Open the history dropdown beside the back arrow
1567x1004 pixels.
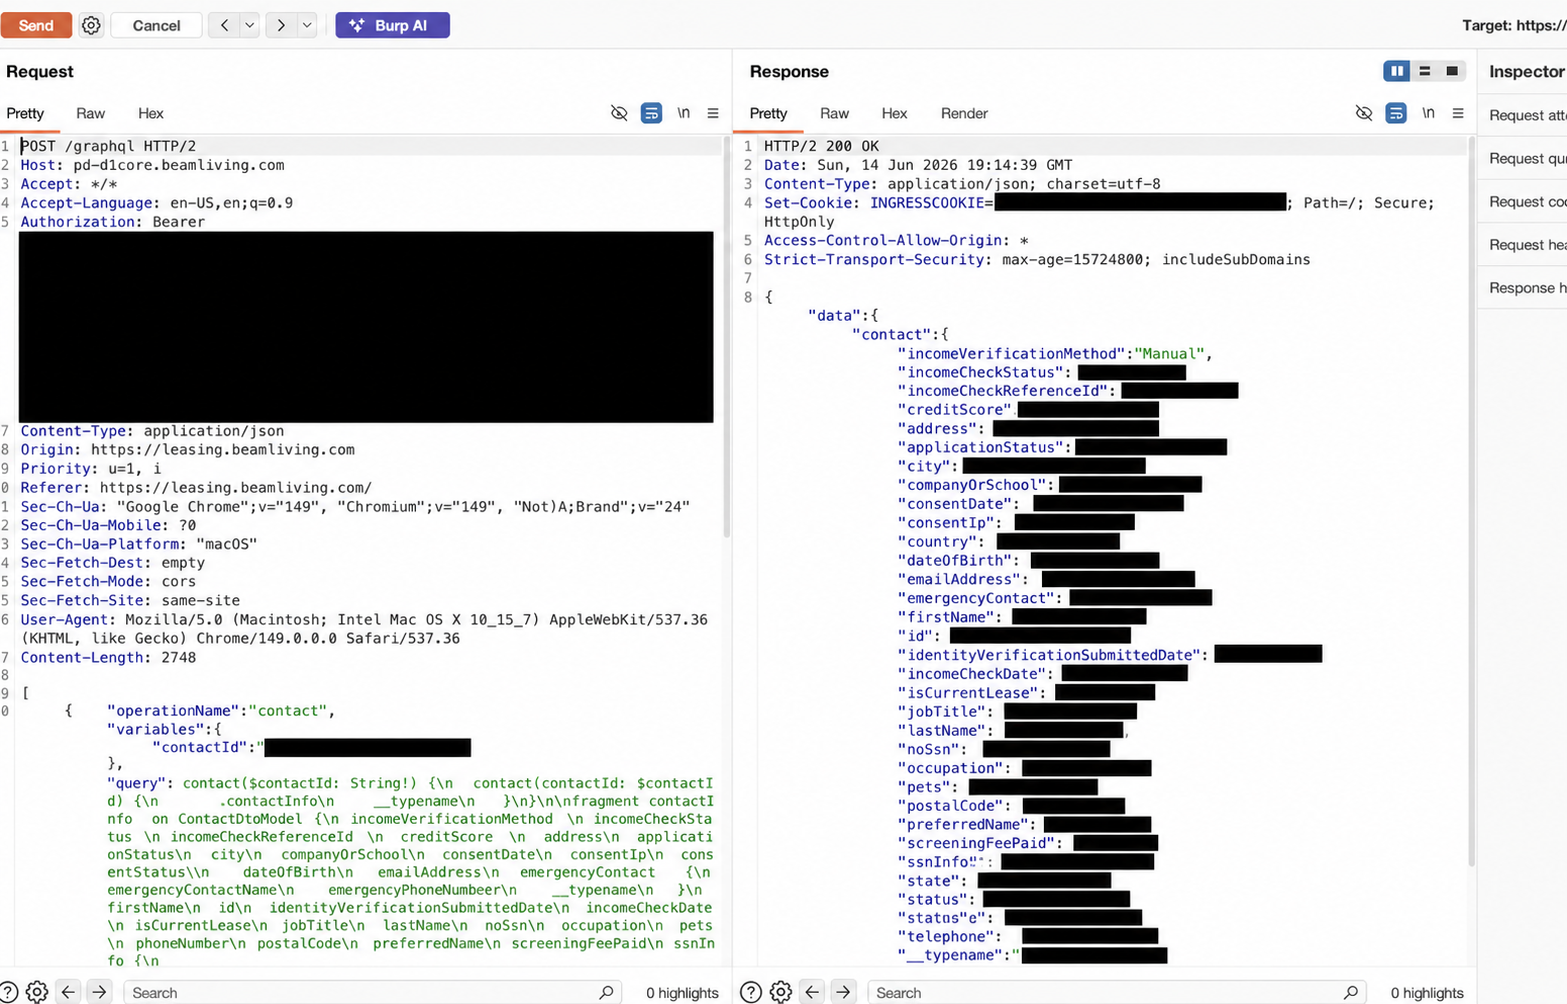pyautogui.click(x=250, y=25)
